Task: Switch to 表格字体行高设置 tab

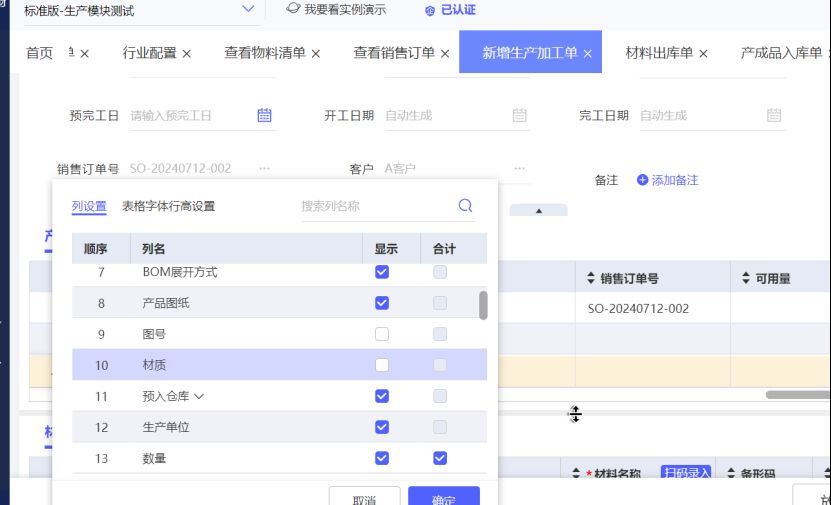Action: [x=168, y=206]
